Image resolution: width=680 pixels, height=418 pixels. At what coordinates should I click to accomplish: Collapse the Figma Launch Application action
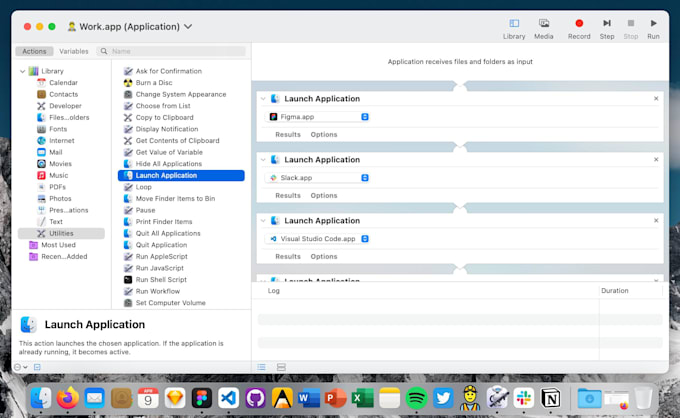pyautogui.click(x=263, y=99)
